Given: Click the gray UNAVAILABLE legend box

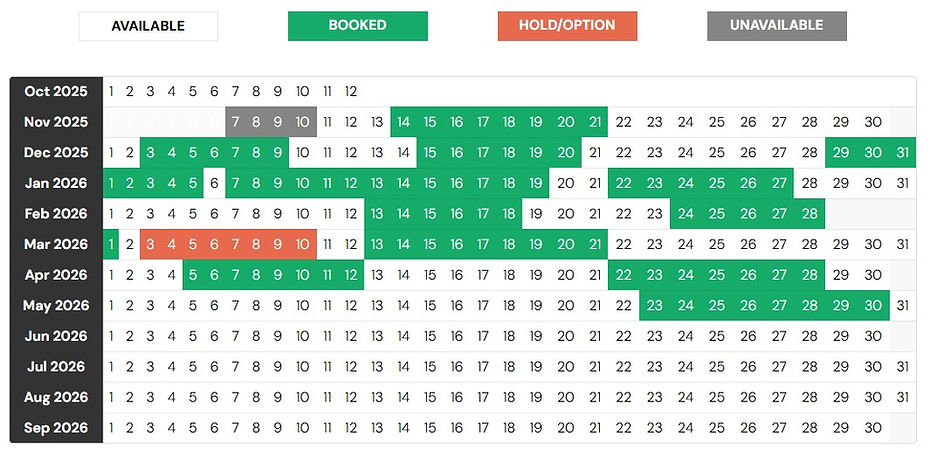Looking at the screenshot, I should click(x=776, y=26).
